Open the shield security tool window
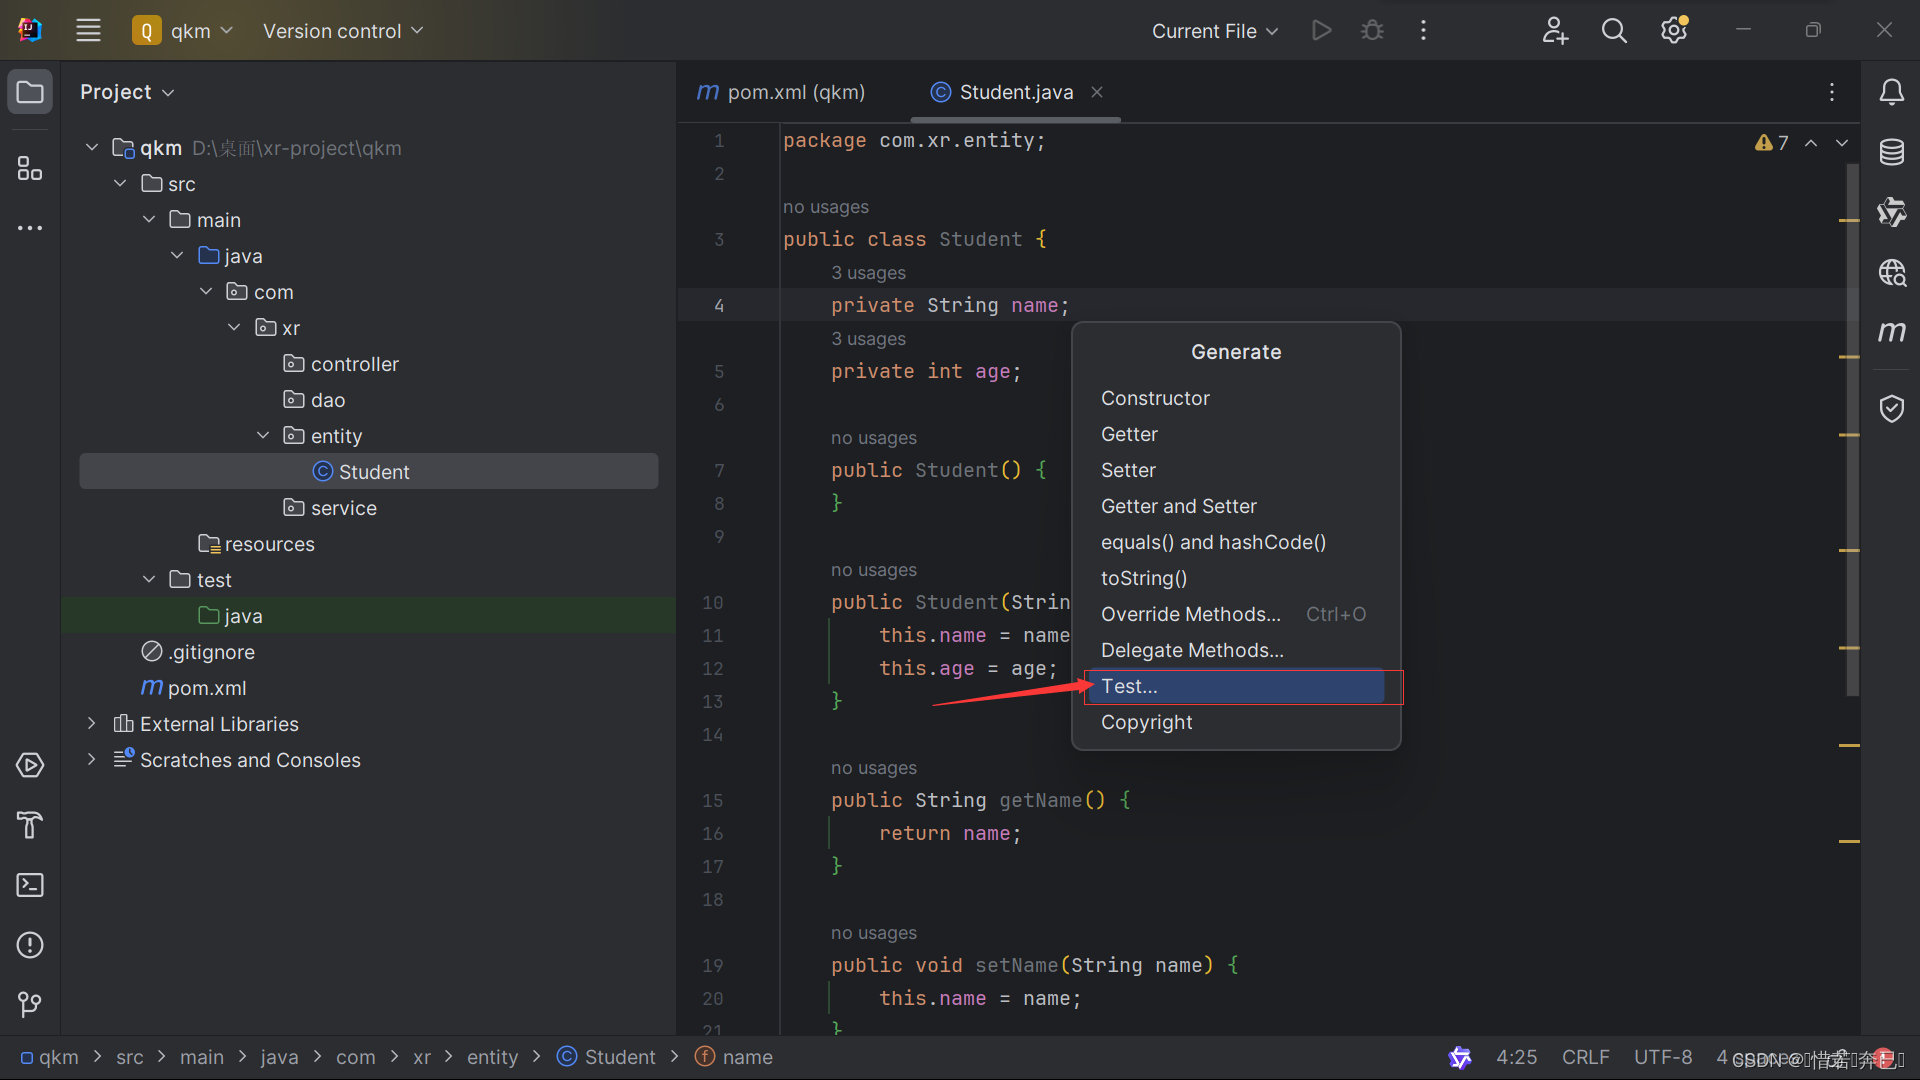This screenshot has height=1080, width=1920. tap(1891, 408)
